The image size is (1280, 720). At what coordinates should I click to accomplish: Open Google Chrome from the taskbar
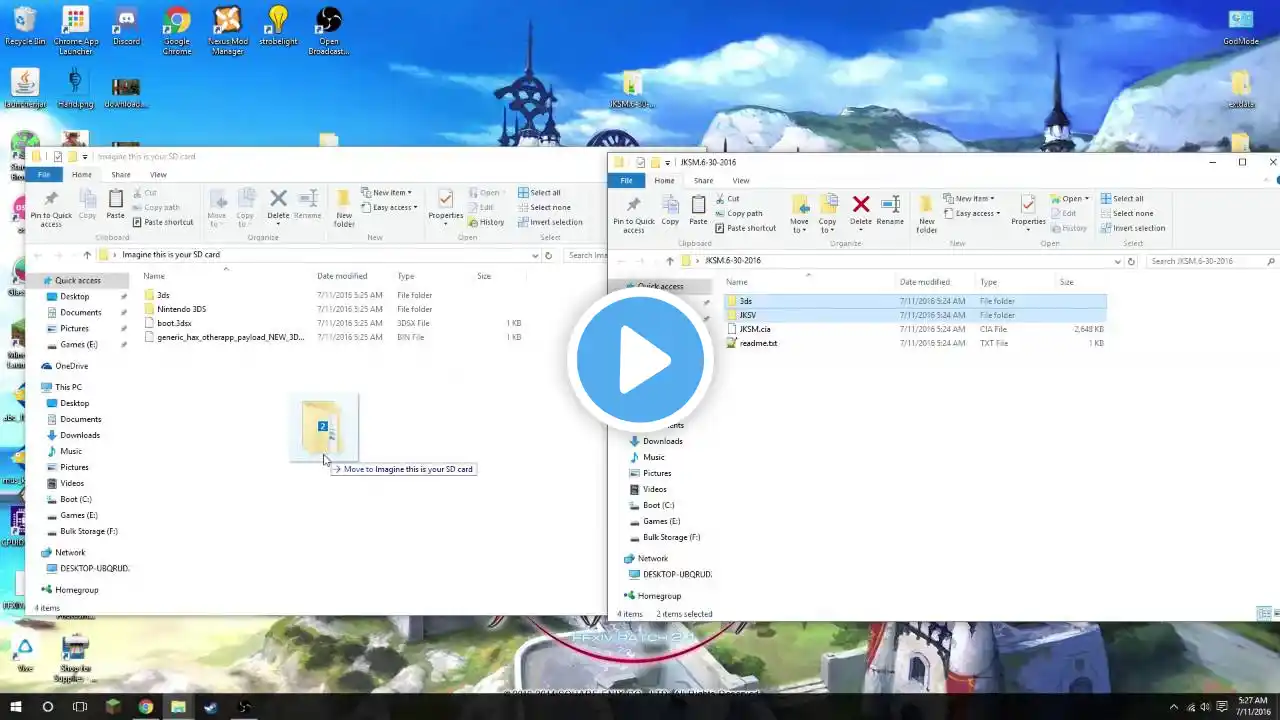tap(146, 707)
